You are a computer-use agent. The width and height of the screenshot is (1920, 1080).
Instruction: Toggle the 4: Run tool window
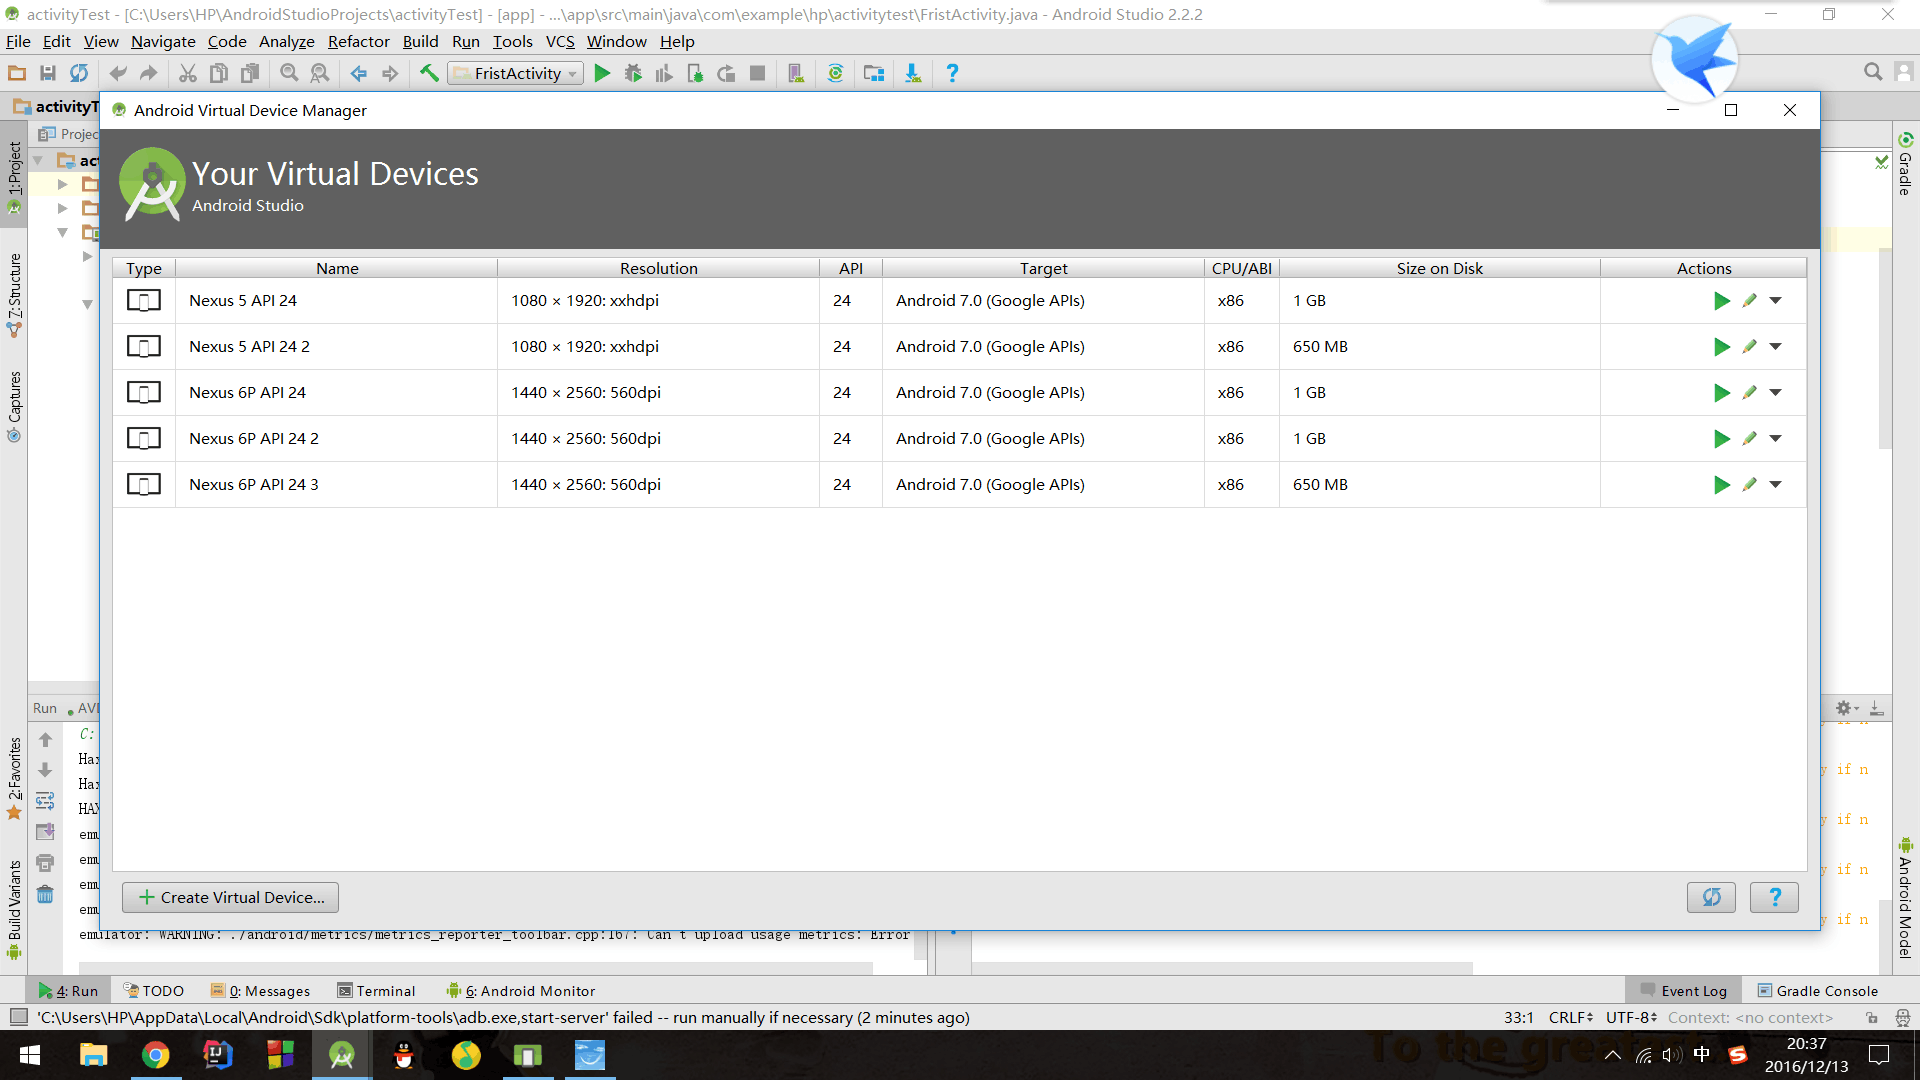[x=68, y=991]
